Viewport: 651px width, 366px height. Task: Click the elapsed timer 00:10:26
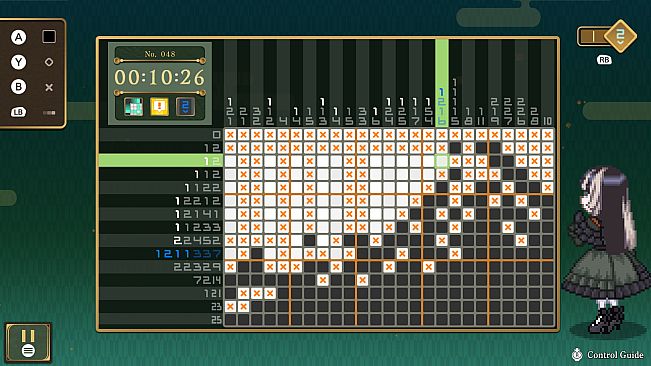pyautogui.click(x=160, y=77)
